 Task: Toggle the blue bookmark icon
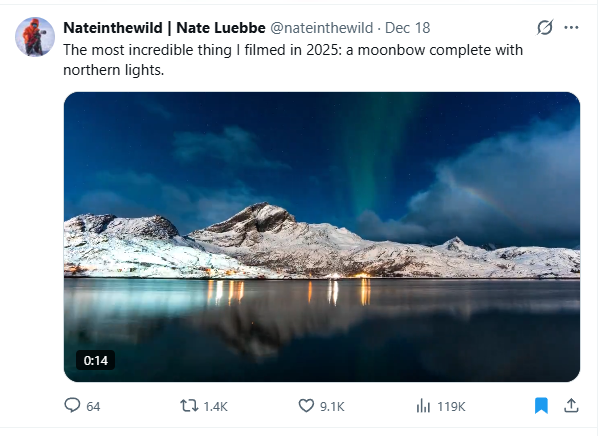[541, 406]
